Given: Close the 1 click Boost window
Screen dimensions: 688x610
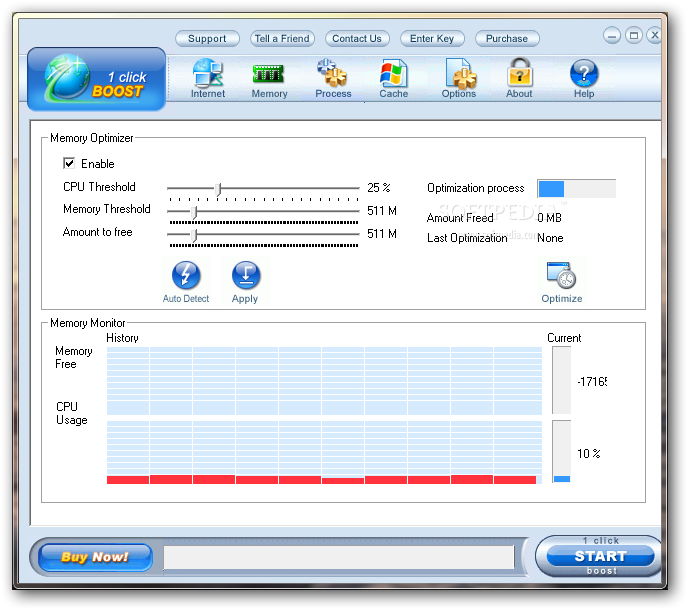Looking at the screenshot, I should click(655, 35).
